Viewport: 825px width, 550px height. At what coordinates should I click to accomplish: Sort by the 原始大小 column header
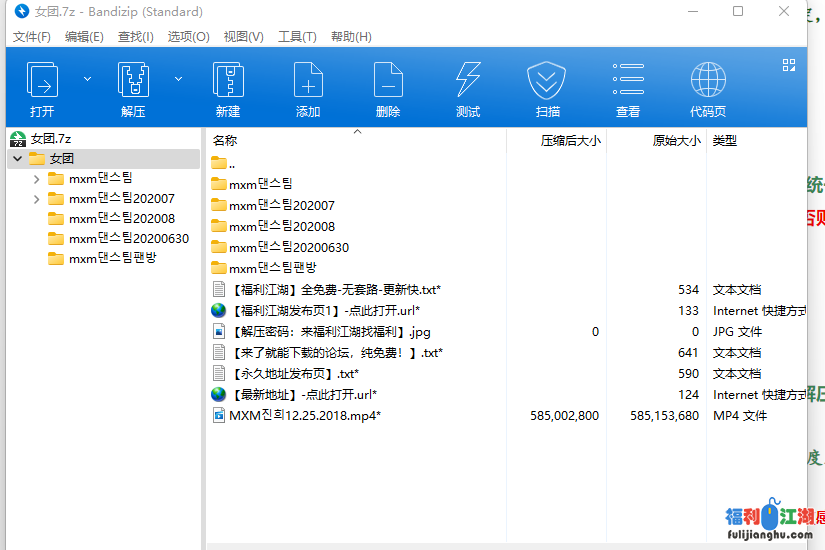click(676, 141)
